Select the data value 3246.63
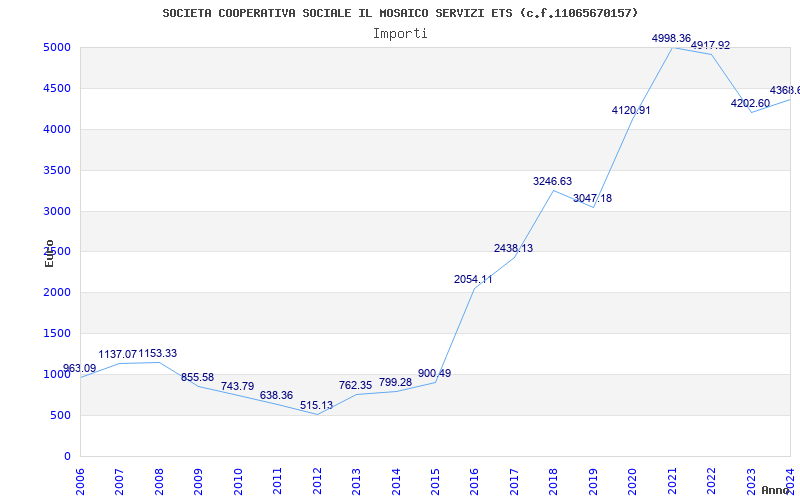The width and height of the screenshot is (800, 500). coord(553,181)
